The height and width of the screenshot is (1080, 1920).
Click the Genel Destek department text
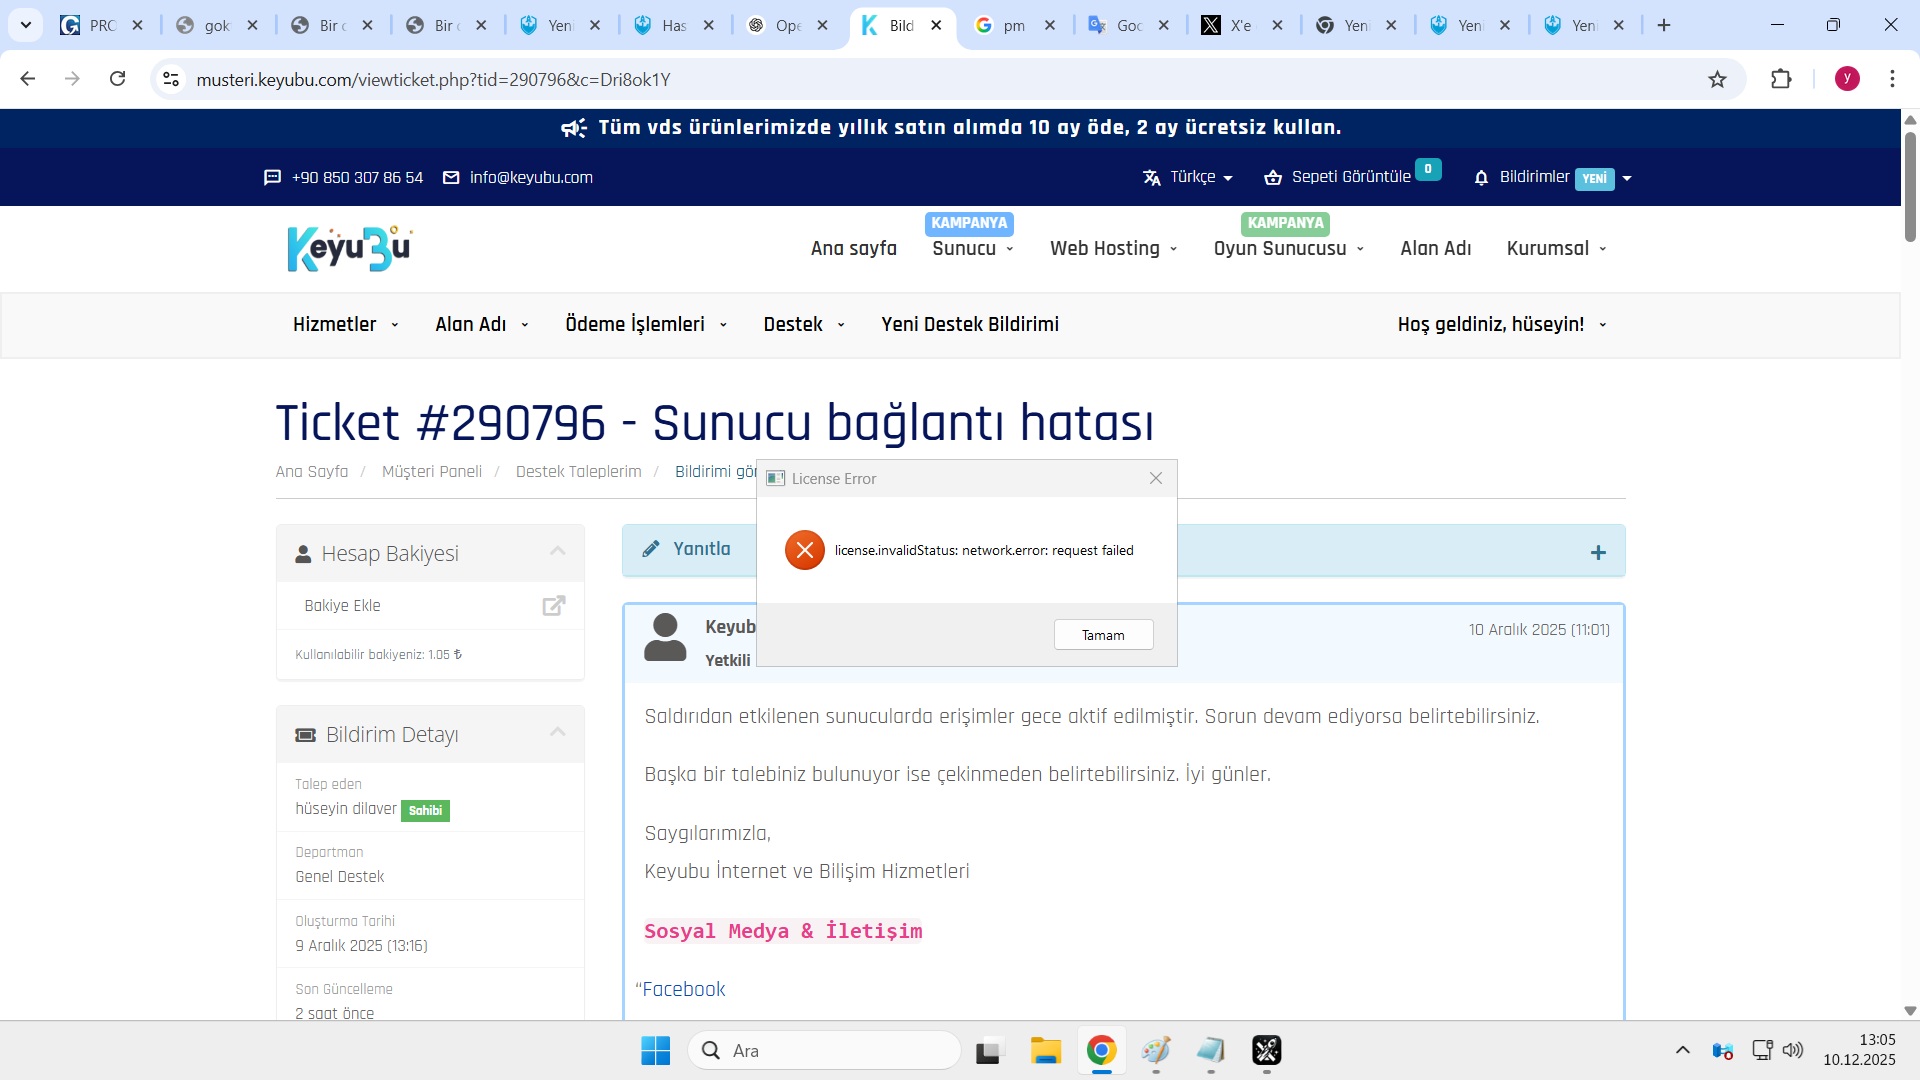tap(340, 876)
